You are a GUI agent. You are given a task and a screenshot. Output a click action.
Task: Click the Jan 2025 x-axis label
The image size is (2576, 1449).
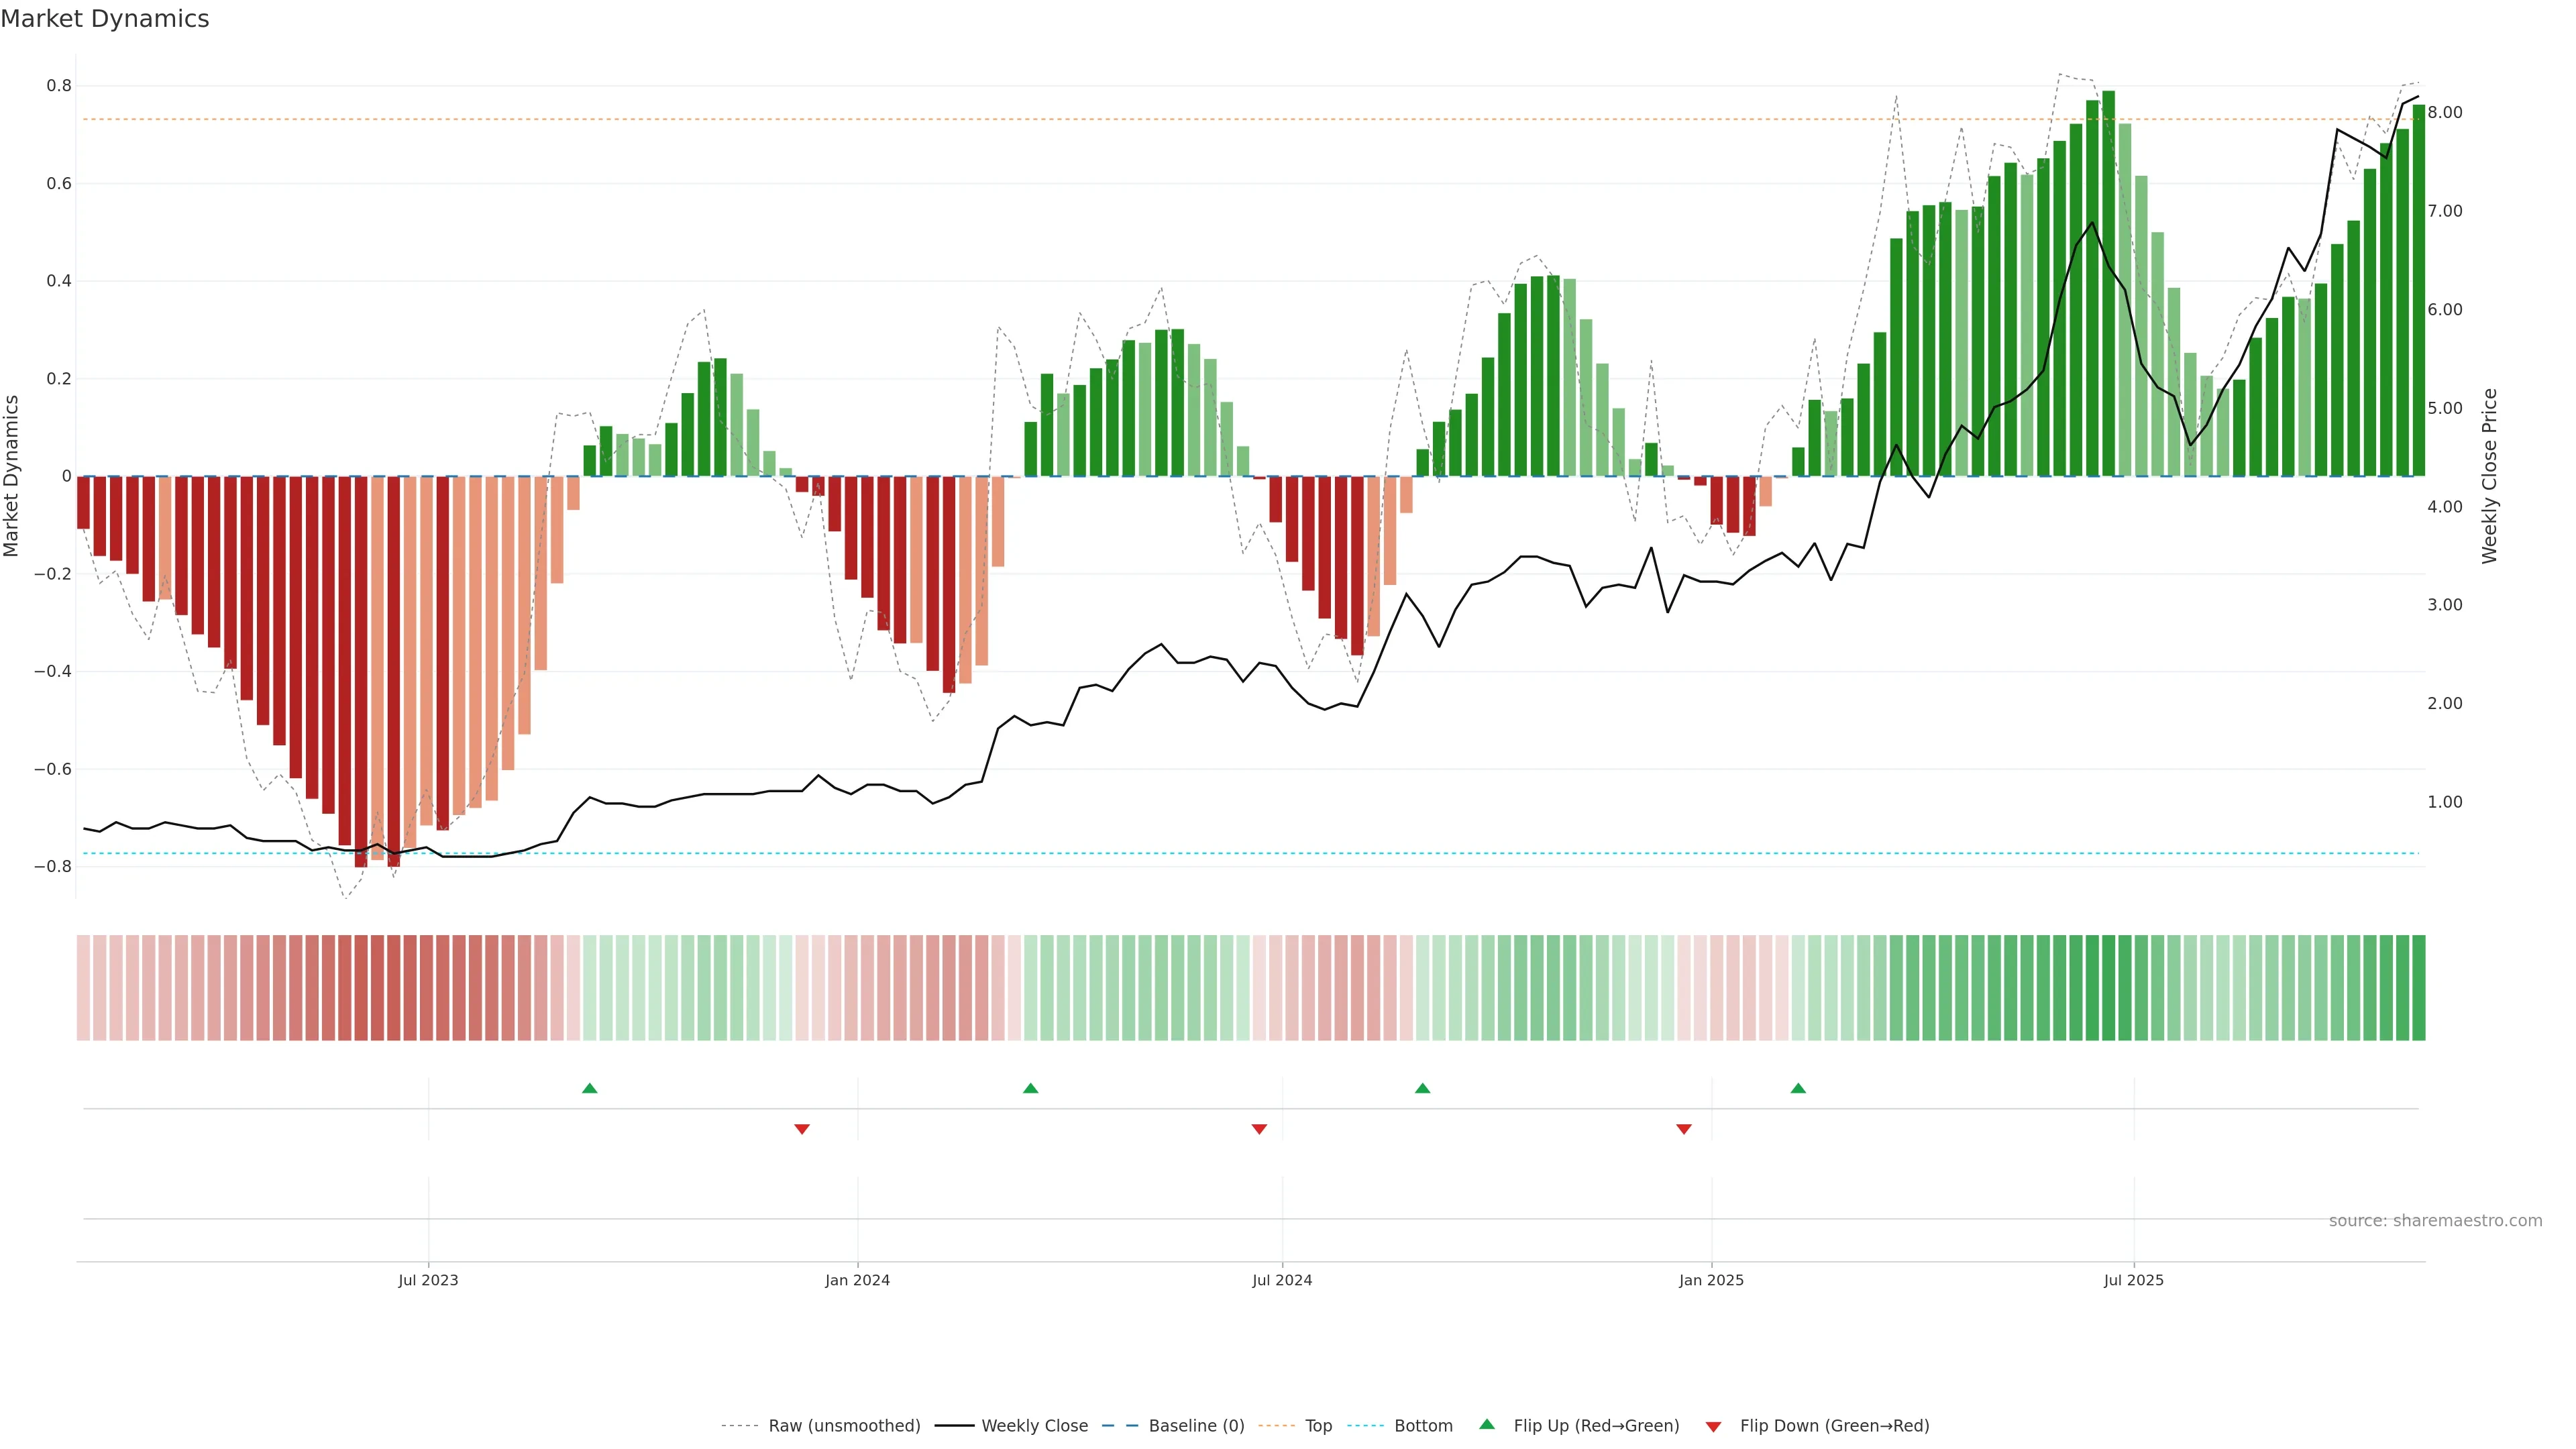[x=1711, y=1280]
